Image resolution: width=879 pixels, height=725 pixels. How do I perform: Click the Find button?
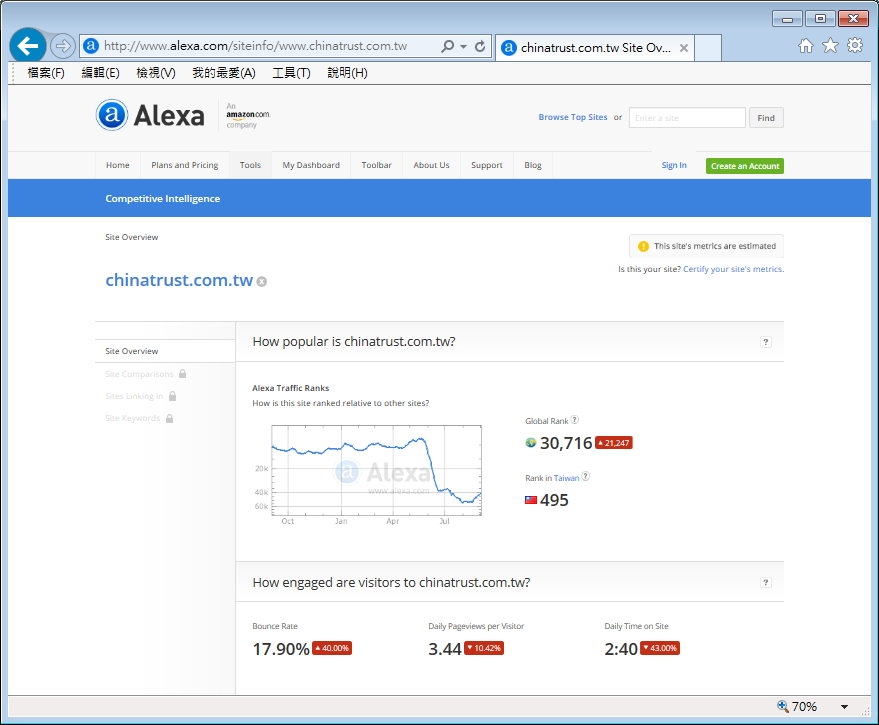[x=766, y=118]
